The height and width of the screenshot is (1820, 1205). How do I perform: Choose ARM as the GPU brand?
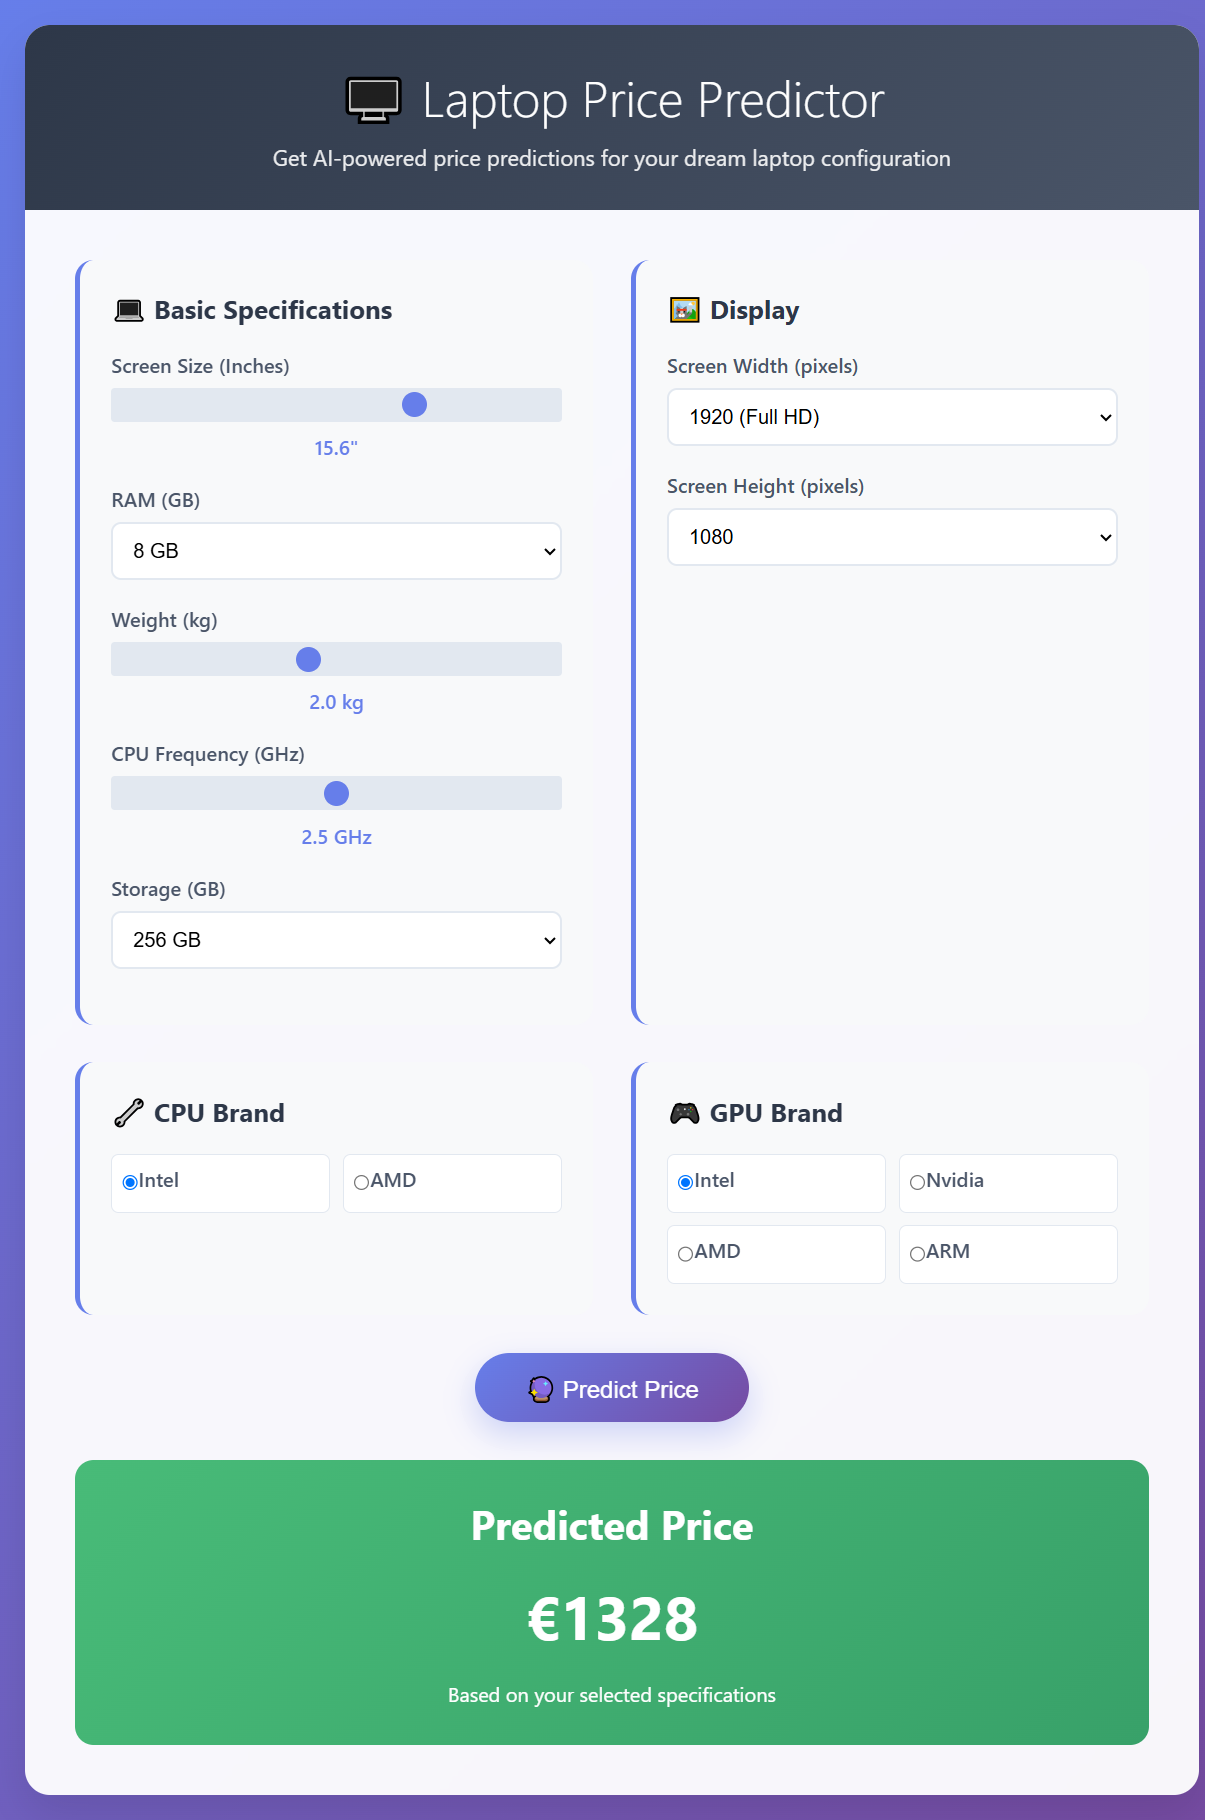pyautogui.click(x=917, y=1253)
